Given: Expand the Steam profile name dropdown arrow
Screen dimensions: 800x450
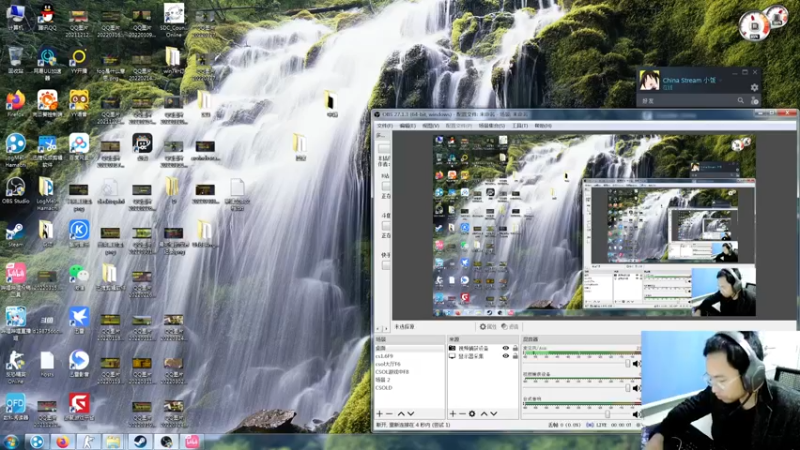Looking at the screenshot, I should tap(720, 81).
